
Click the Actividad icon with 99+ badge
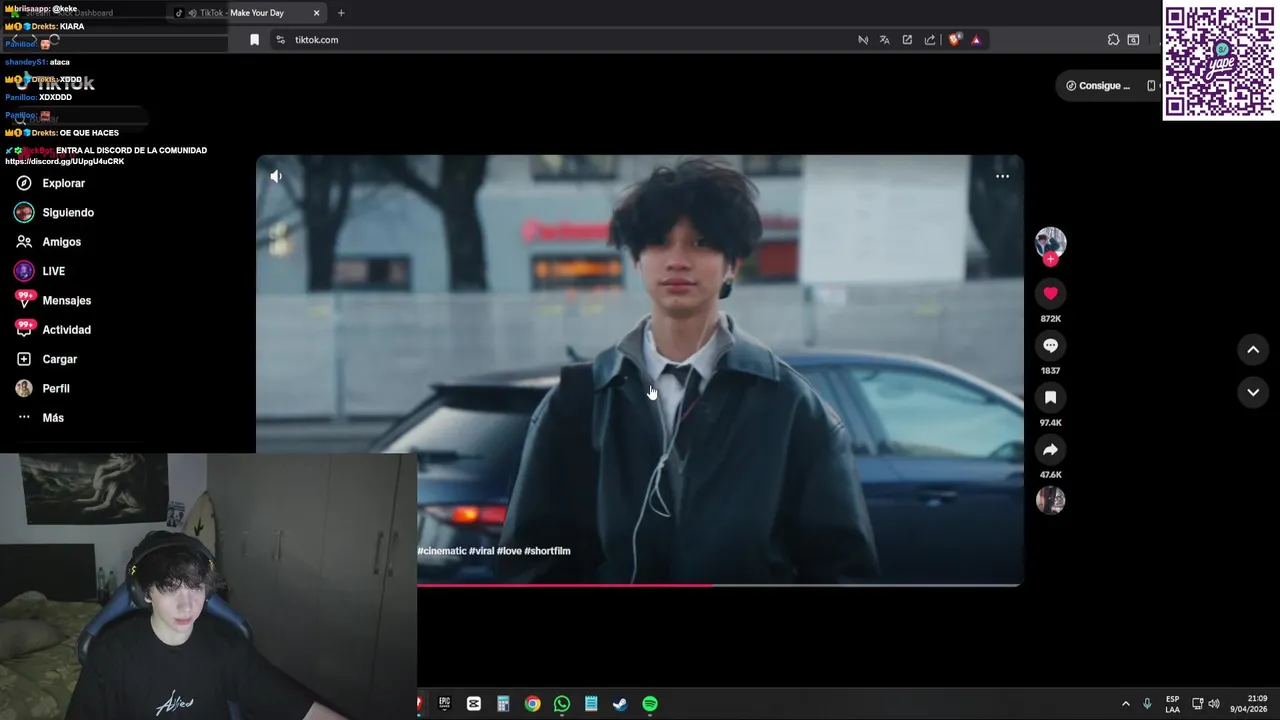point(24,329)
